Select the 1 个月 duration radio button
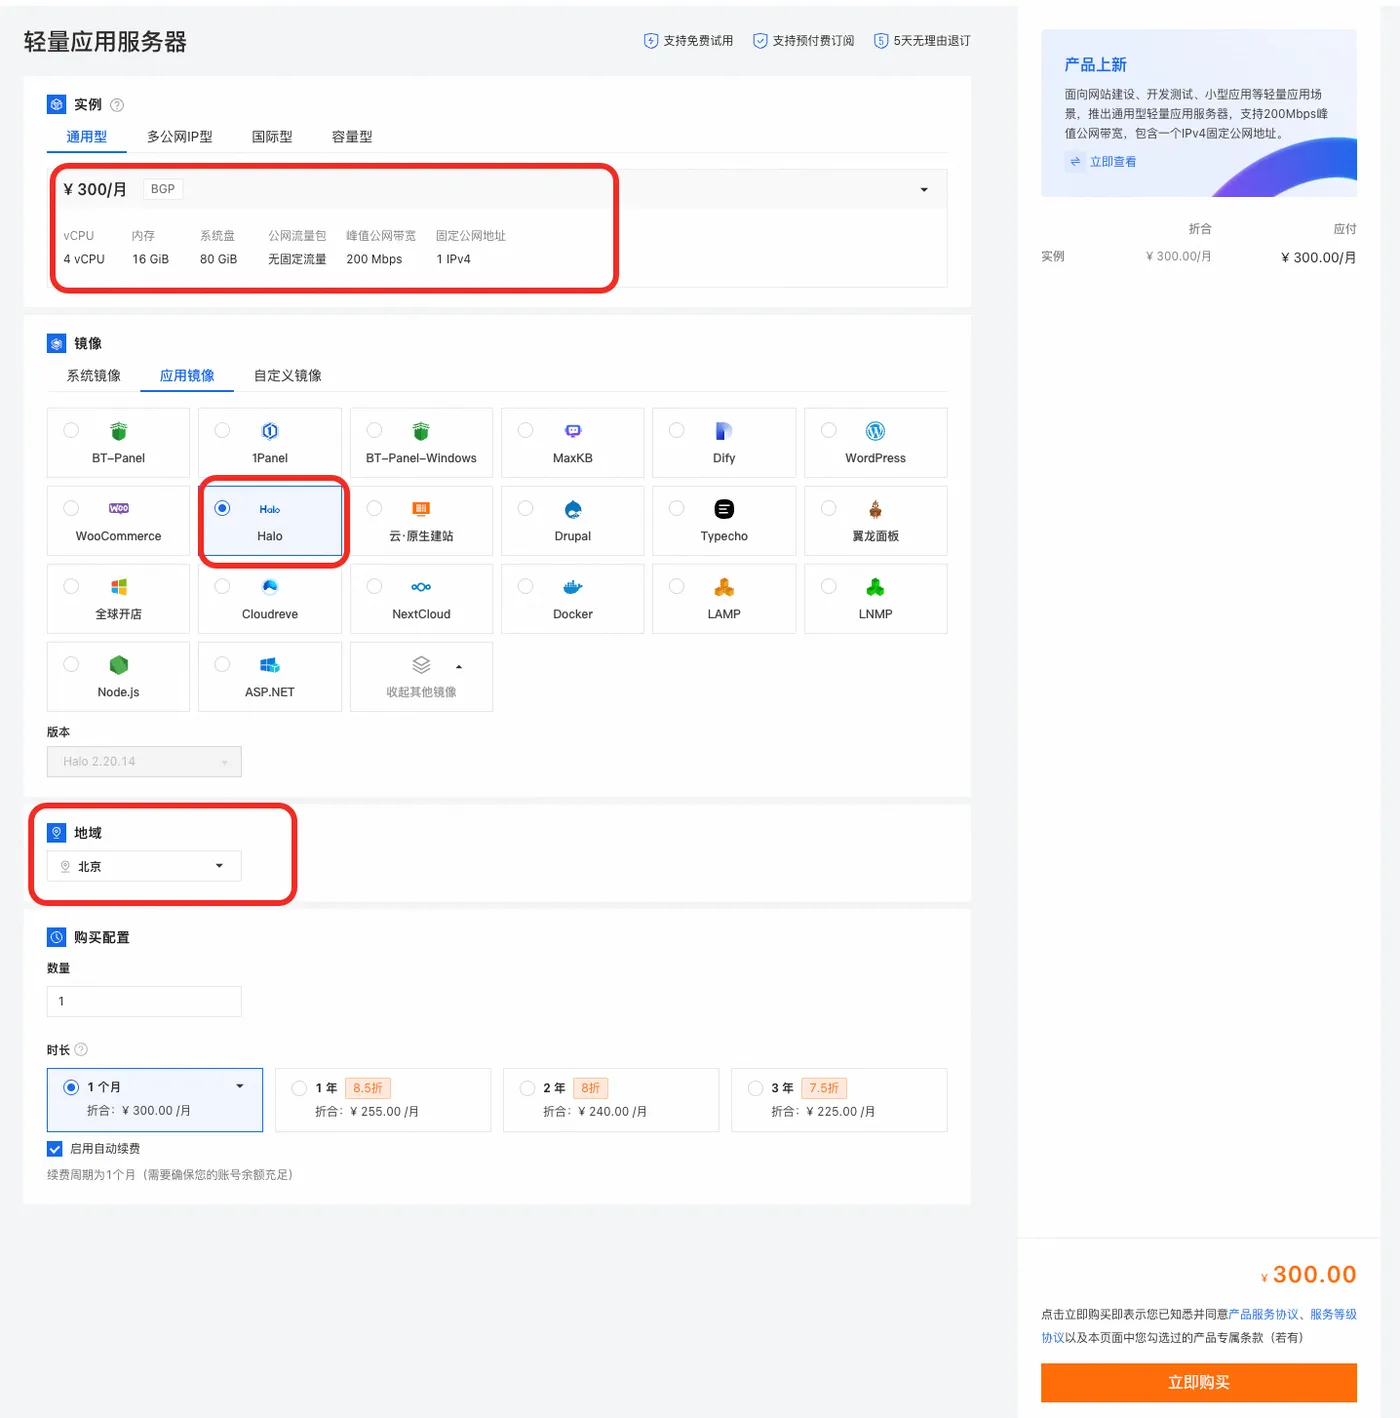1400x1418 pixels. (71, 1087)
